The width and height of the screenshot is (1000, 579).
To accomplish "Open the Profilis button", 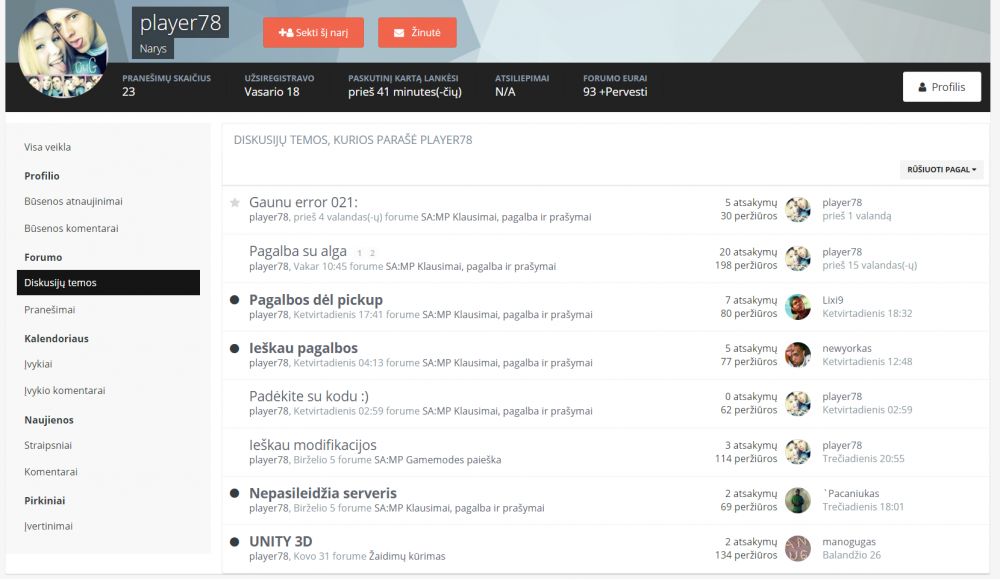I will point(941,87).
